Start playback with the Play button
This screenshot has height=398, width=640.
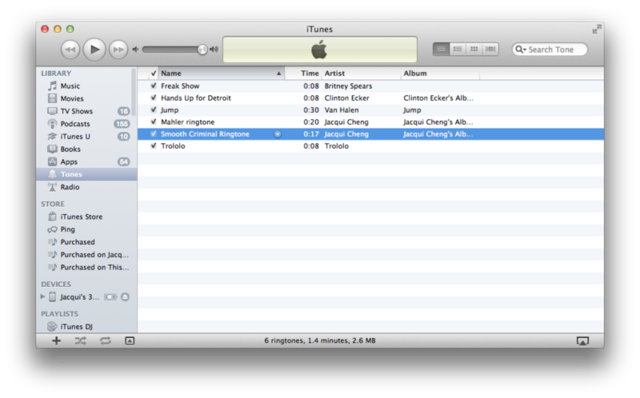pos(95,49)
